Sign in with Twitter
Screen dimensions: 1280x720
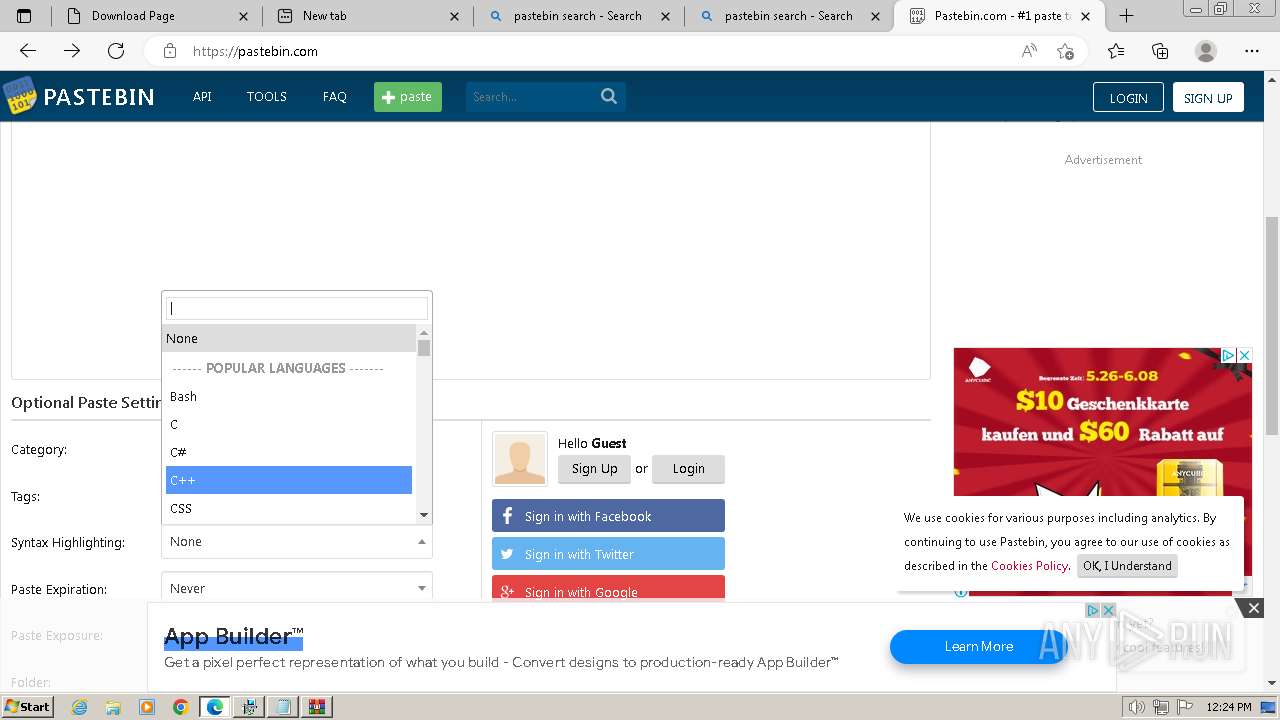pos(608,554)
